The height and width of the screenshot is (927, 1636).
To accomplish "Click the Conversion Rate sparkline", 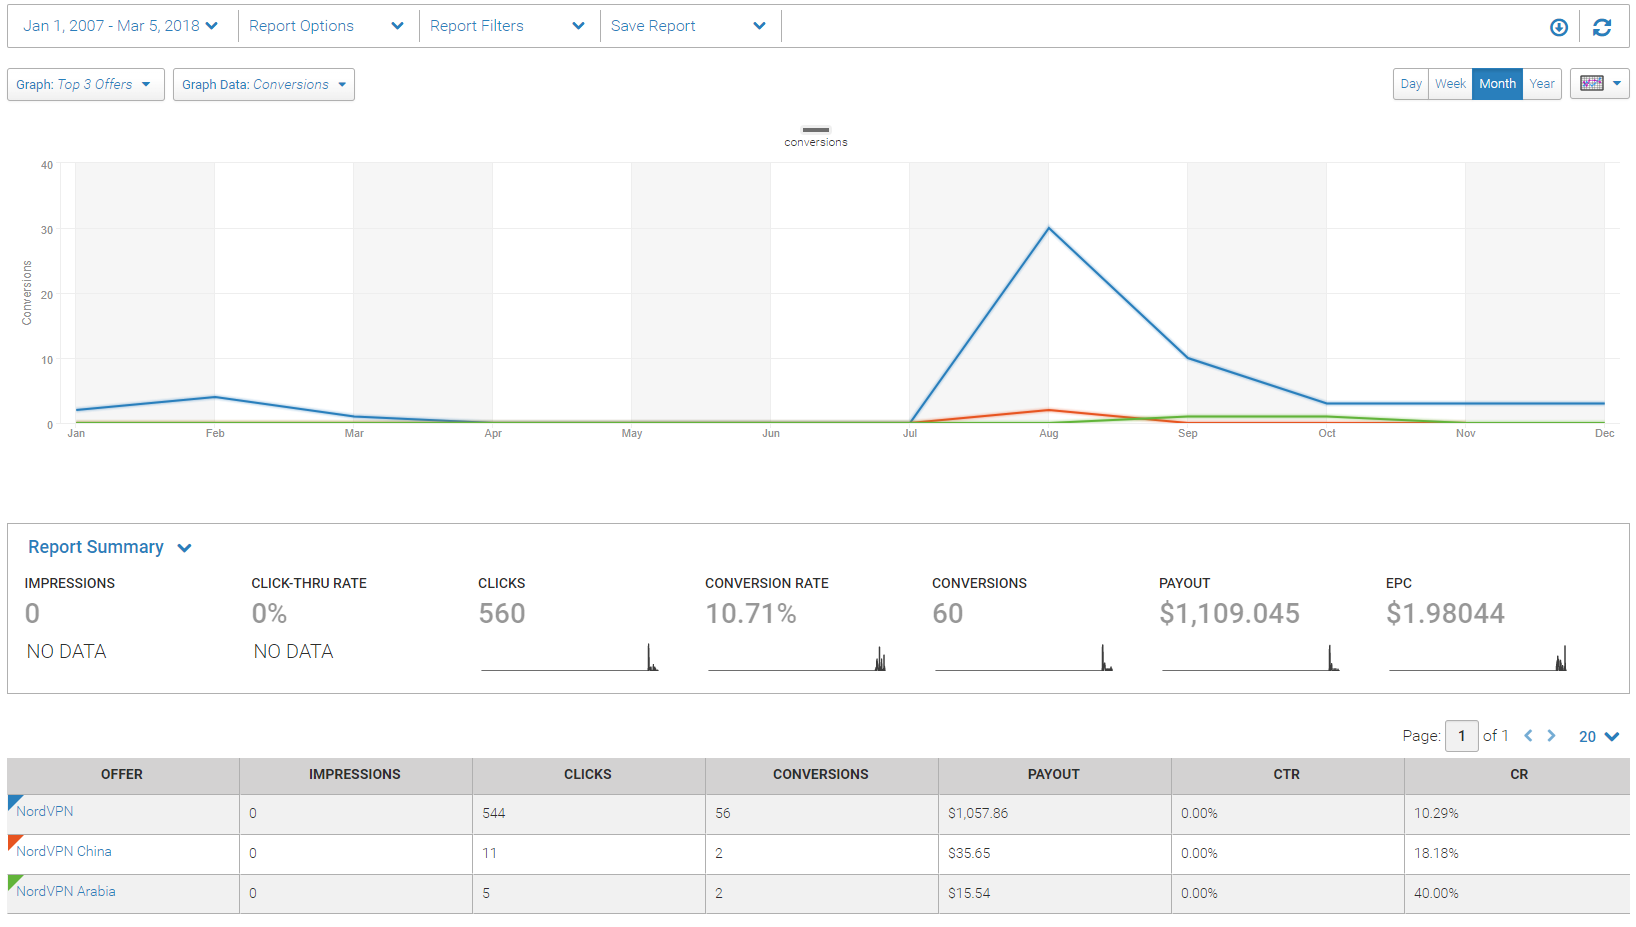I will [797, 657].
